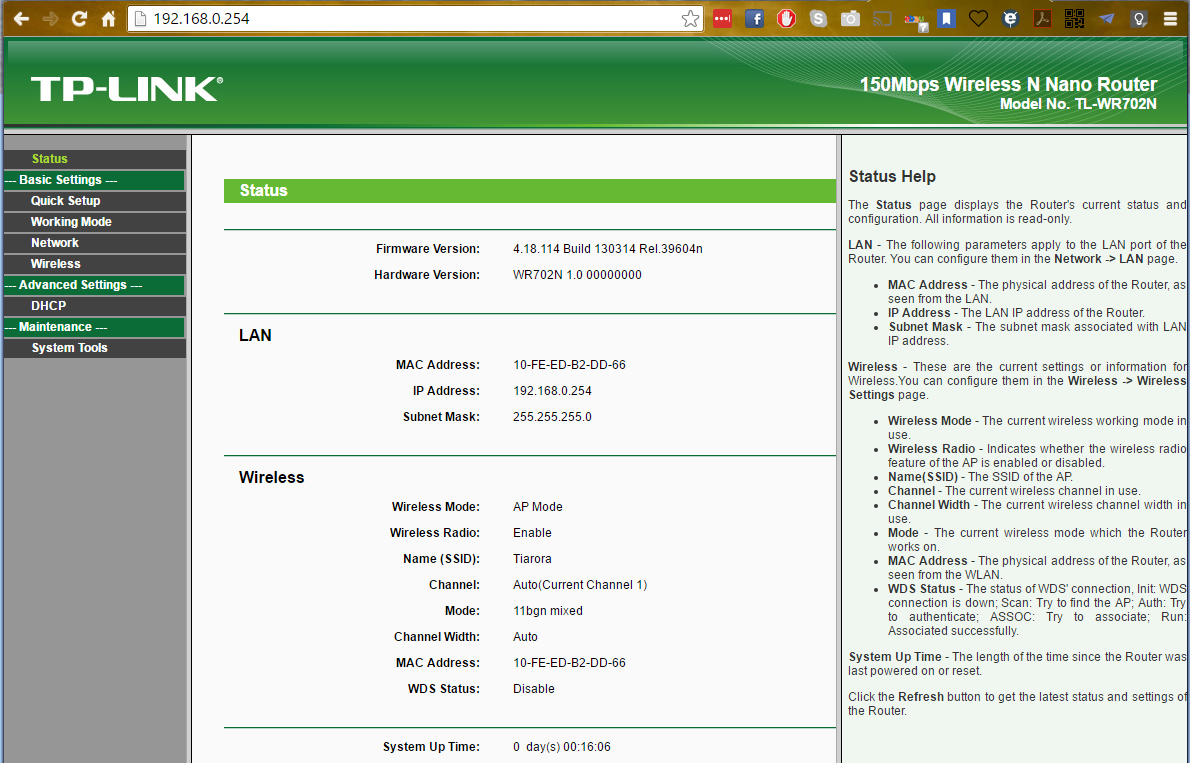Click the browser forward arrow

[x=50, y=19]
